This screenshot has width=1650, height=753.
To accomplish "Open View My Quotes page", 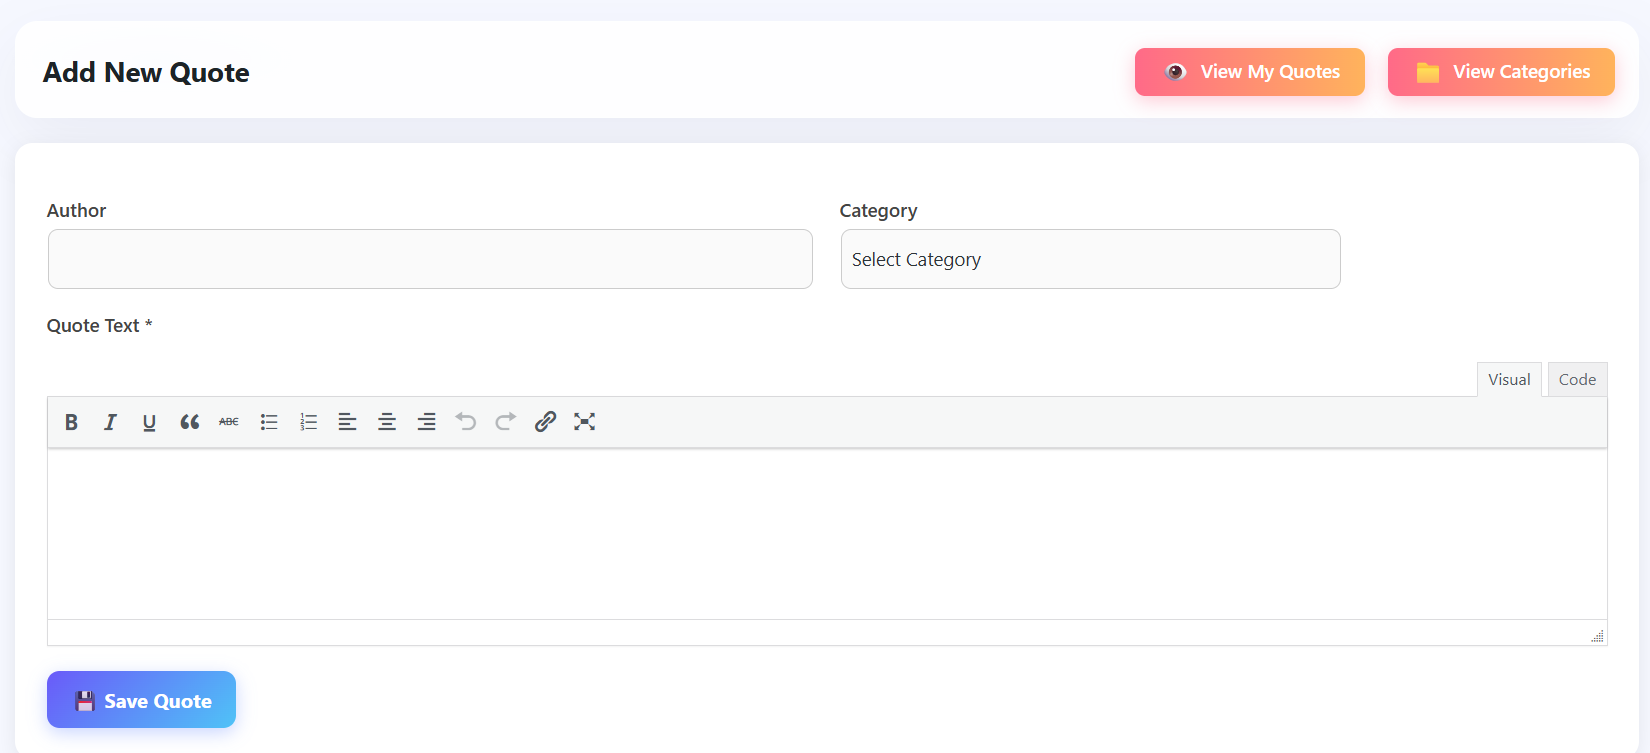I will [1250, 72].
